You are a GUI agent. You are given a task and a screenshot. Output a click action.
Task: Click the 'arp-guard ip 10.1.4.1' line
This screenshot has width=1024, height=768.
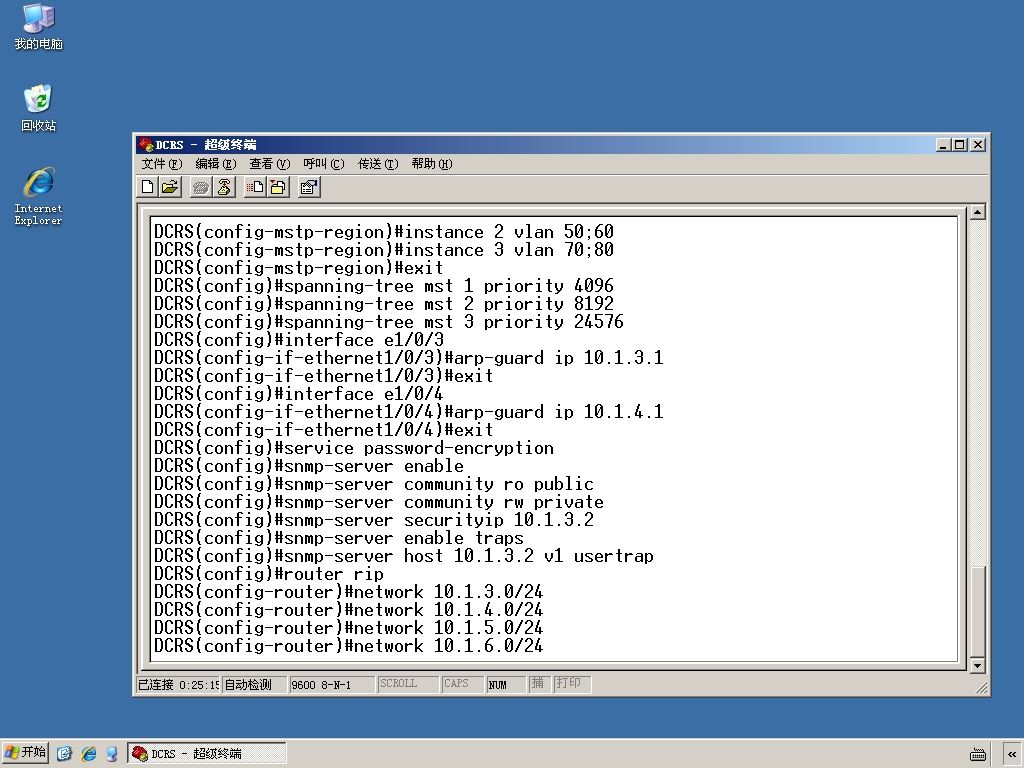pyautogui.click(x=409, y=412)
